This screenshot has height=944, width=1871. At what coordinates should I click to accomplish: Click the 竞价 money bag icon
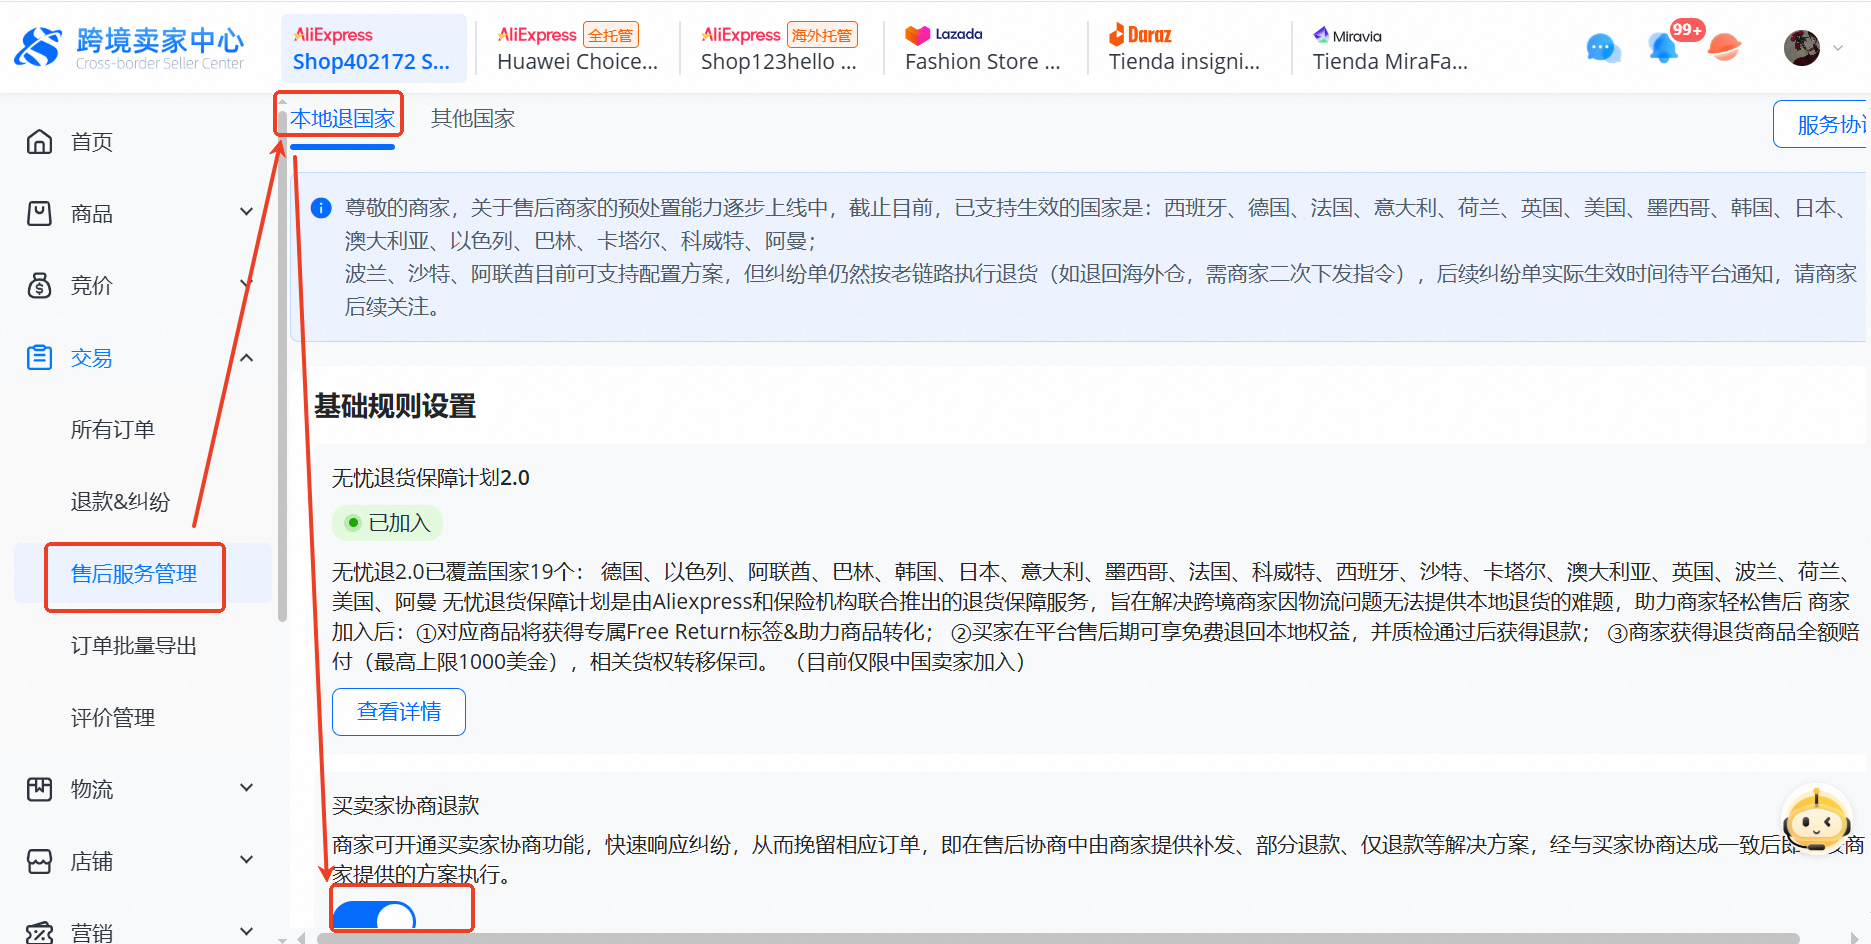[39, 286]
